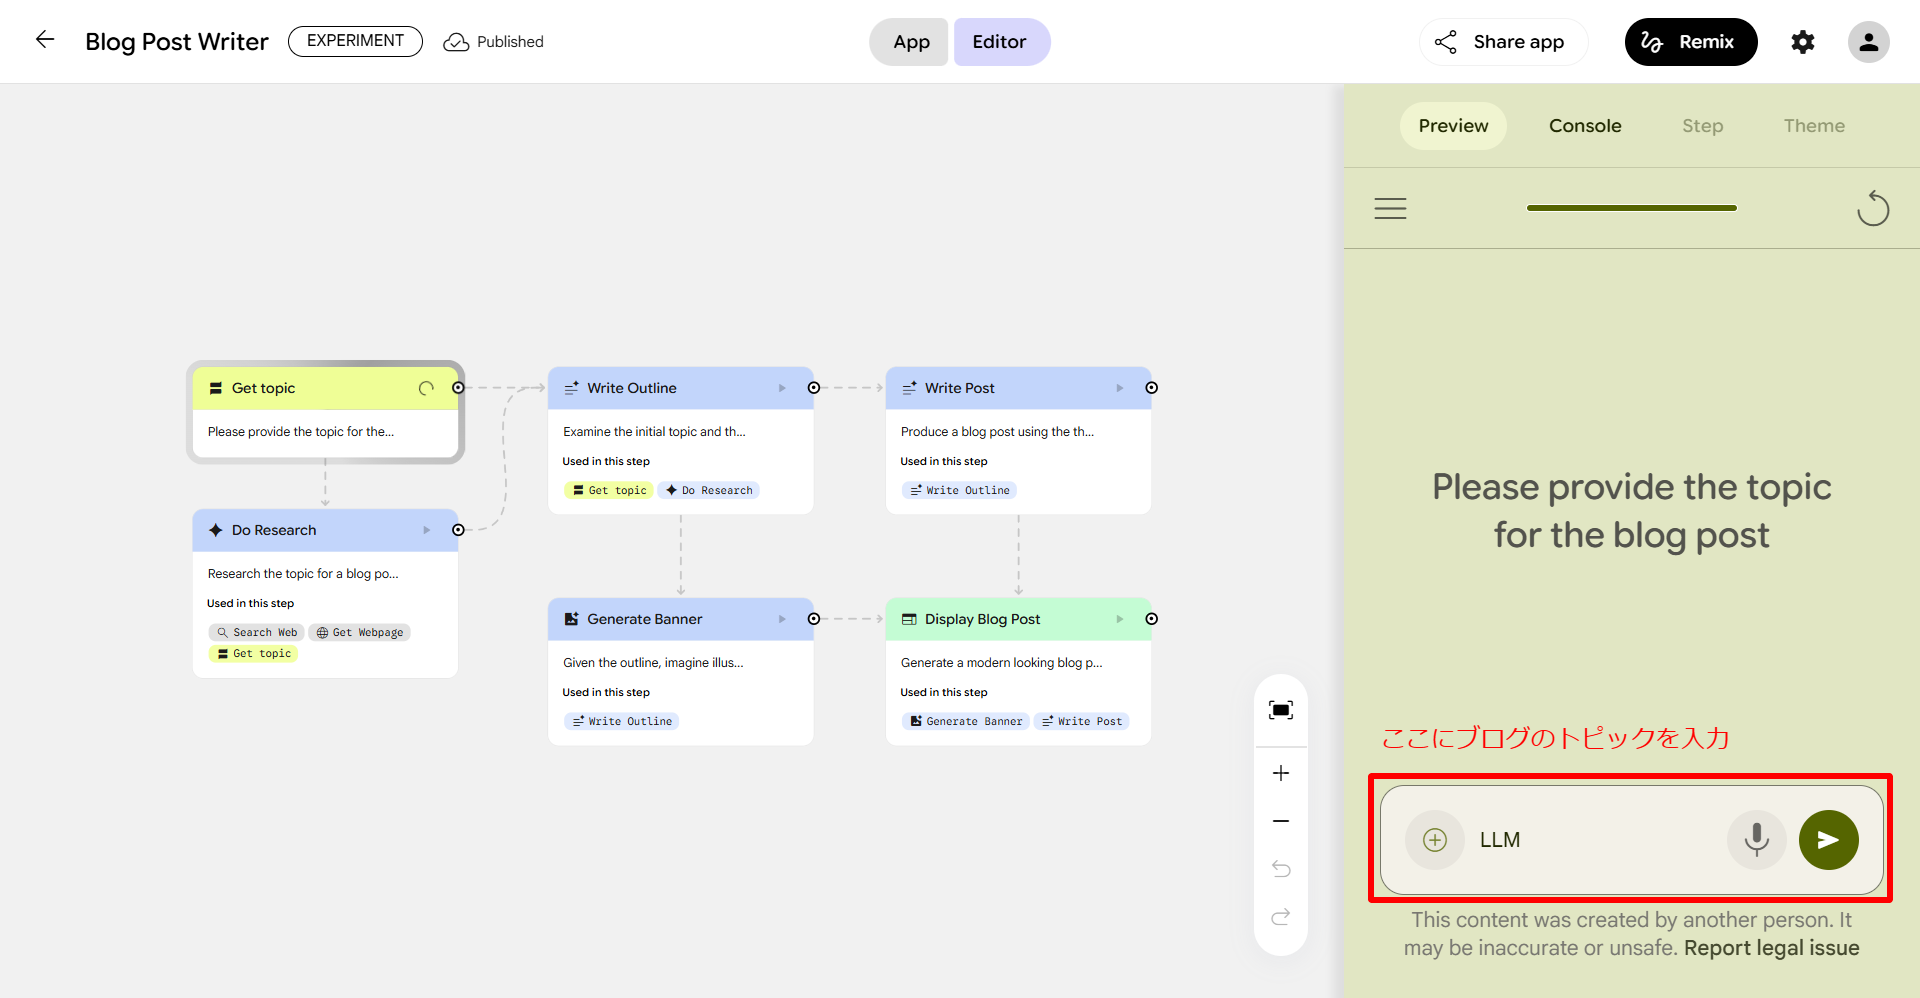Image resolution: width=1920 pixels, height=998 pixels.
Task: Click the Report legal issue link
Action: (1771, 948)
